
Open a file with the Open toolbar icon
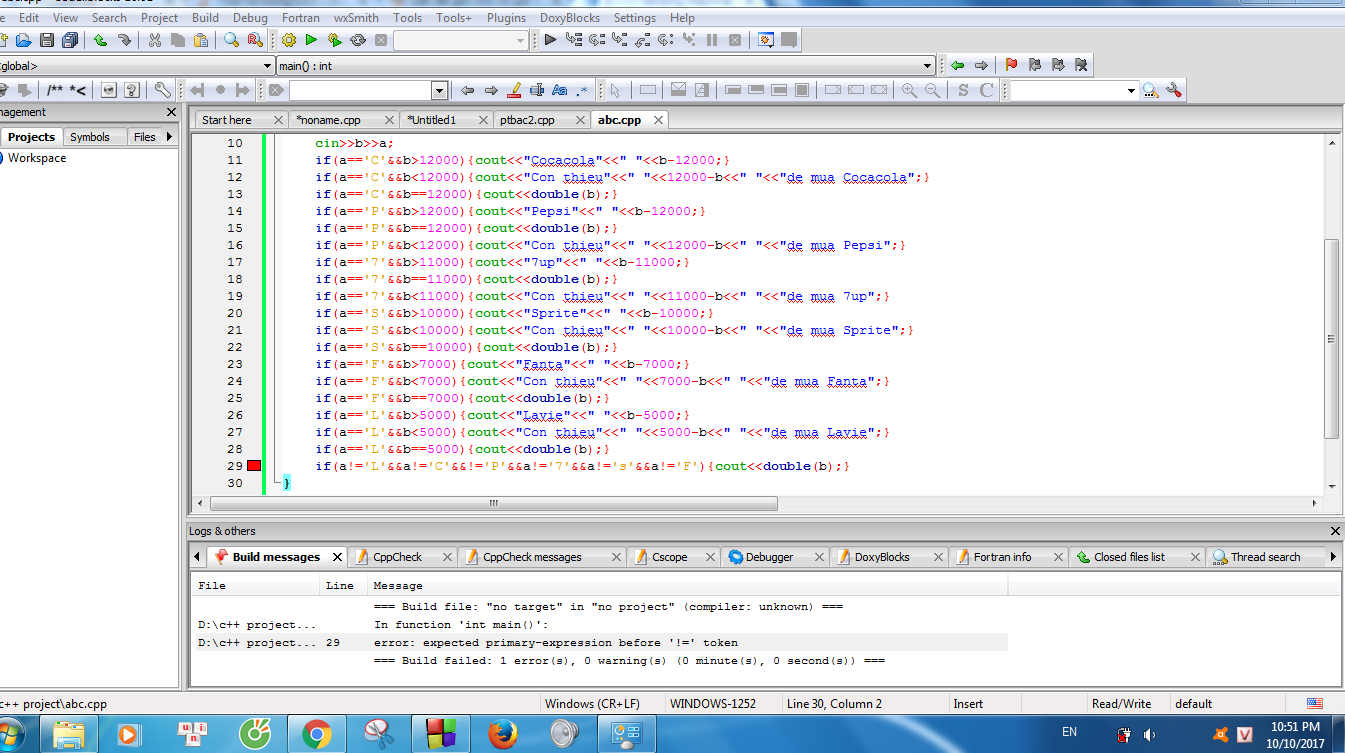click(23, 40)
